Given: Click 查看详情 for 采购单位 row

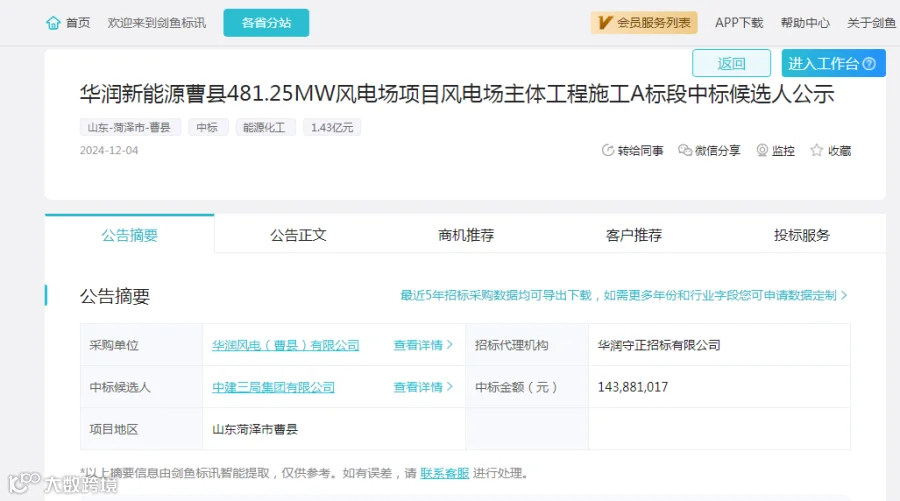Looking at the screenshot, I should coord(418,345).
